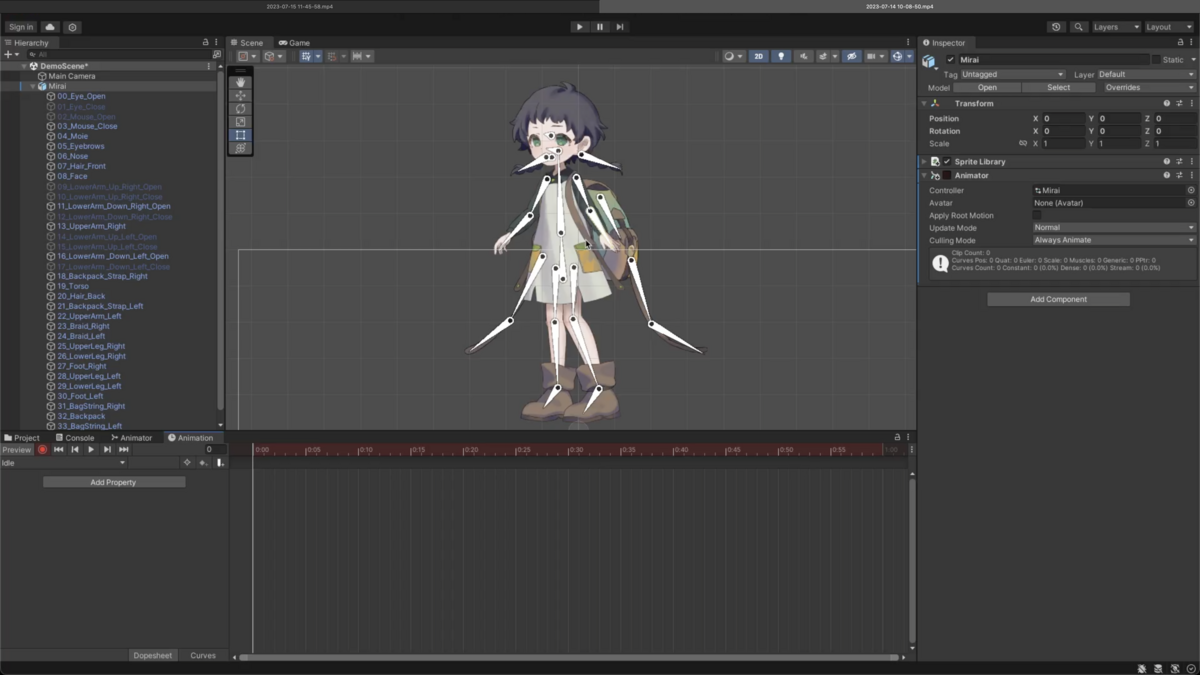Play the Animation clip preview
The width and height of the screenshot is (1200, 675).
[91, 450]
